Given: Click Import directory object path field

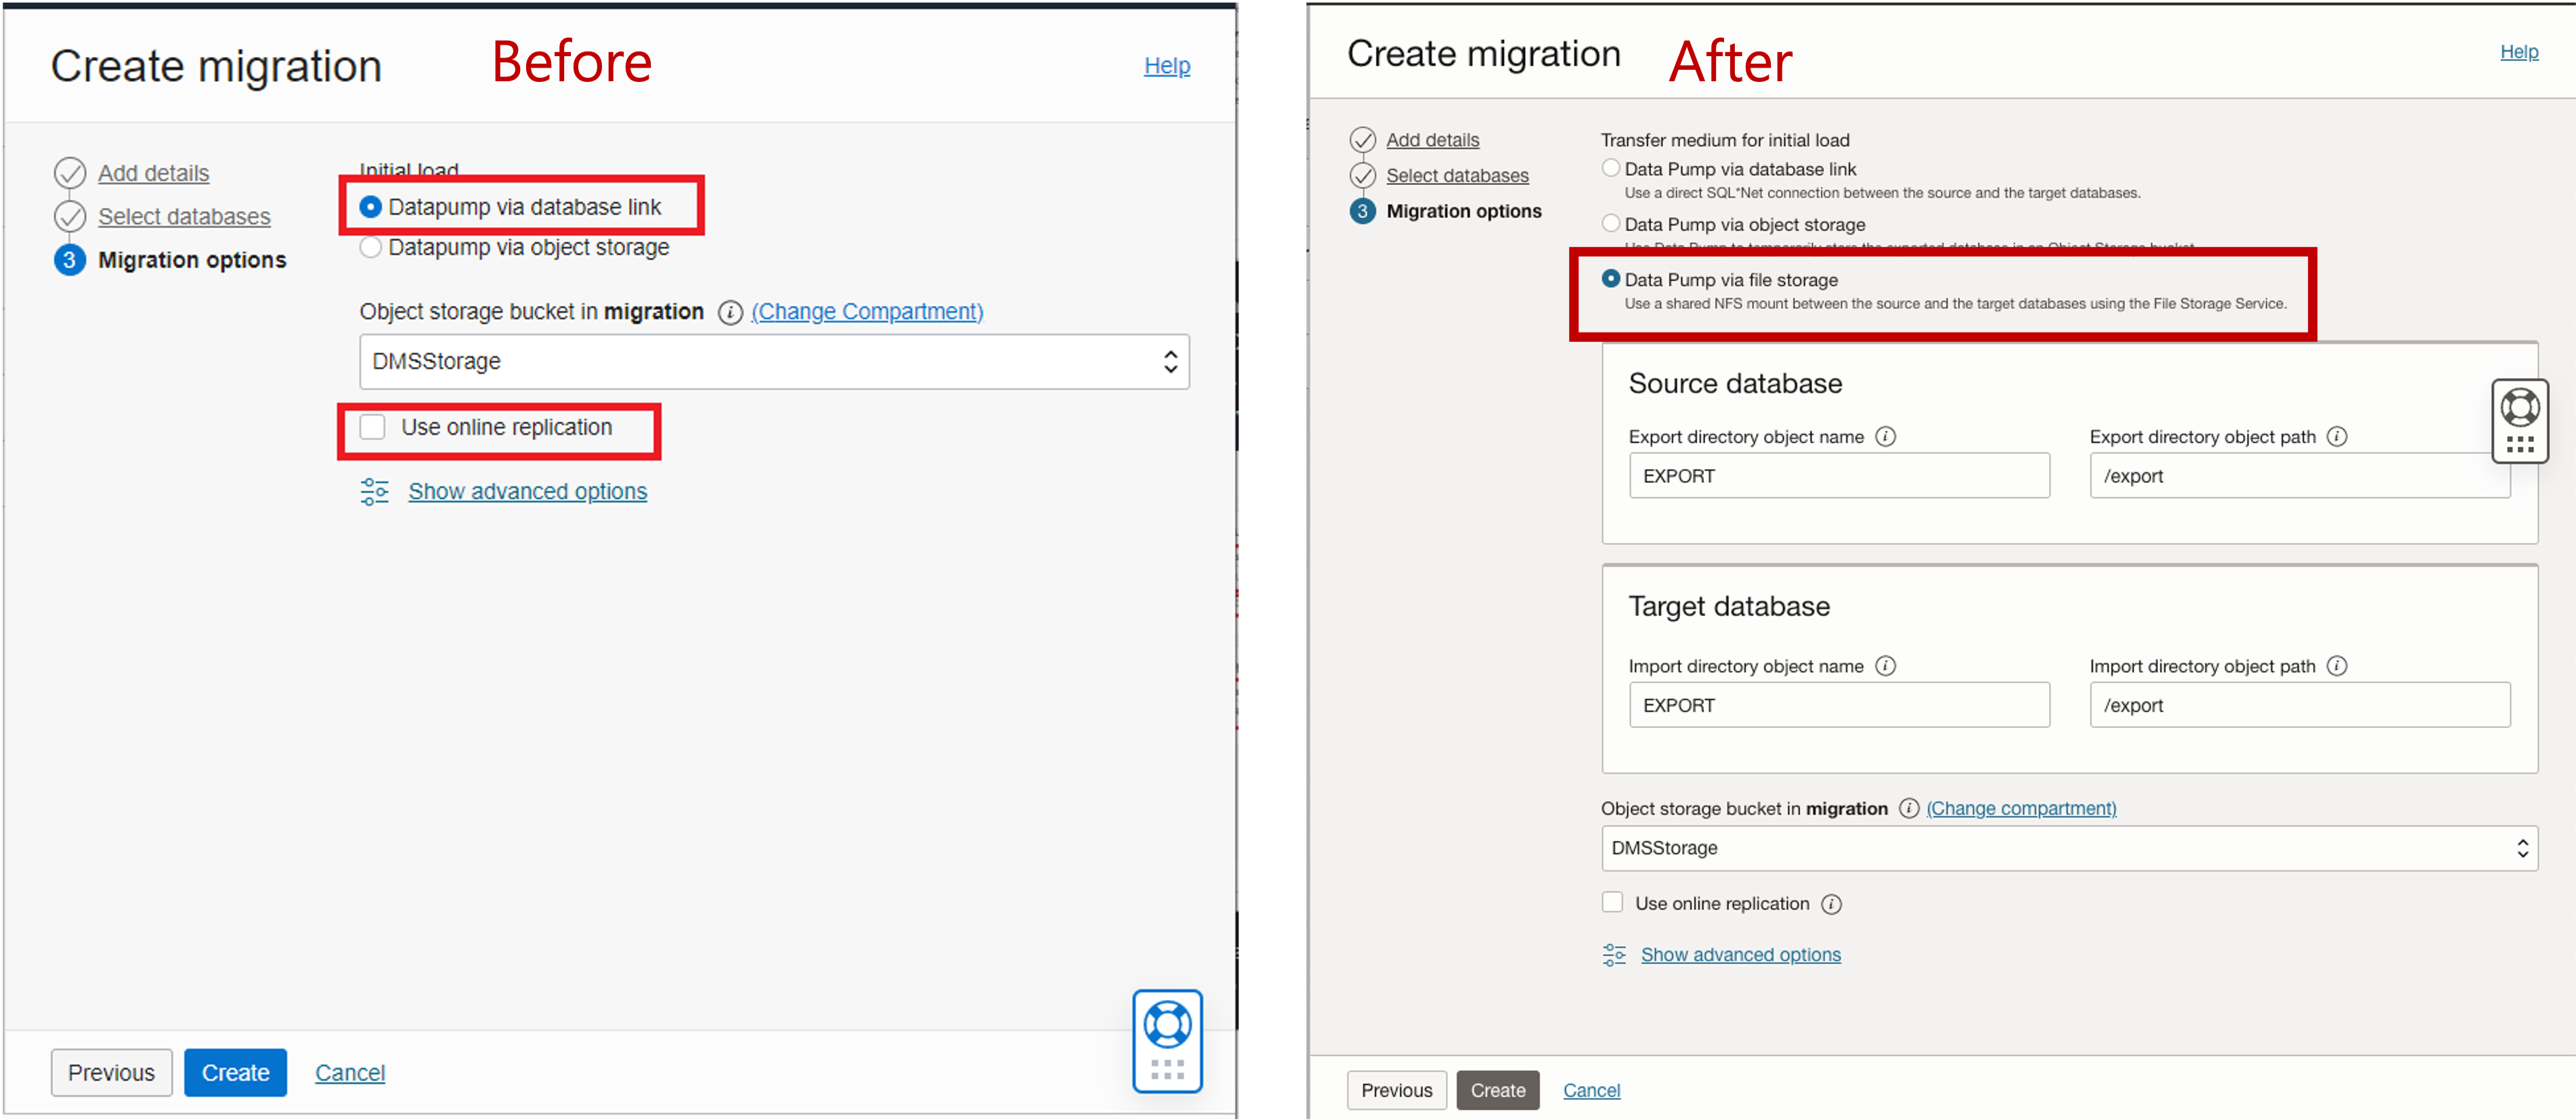Looking at the screenshot, I should (x=2299, y=705).
